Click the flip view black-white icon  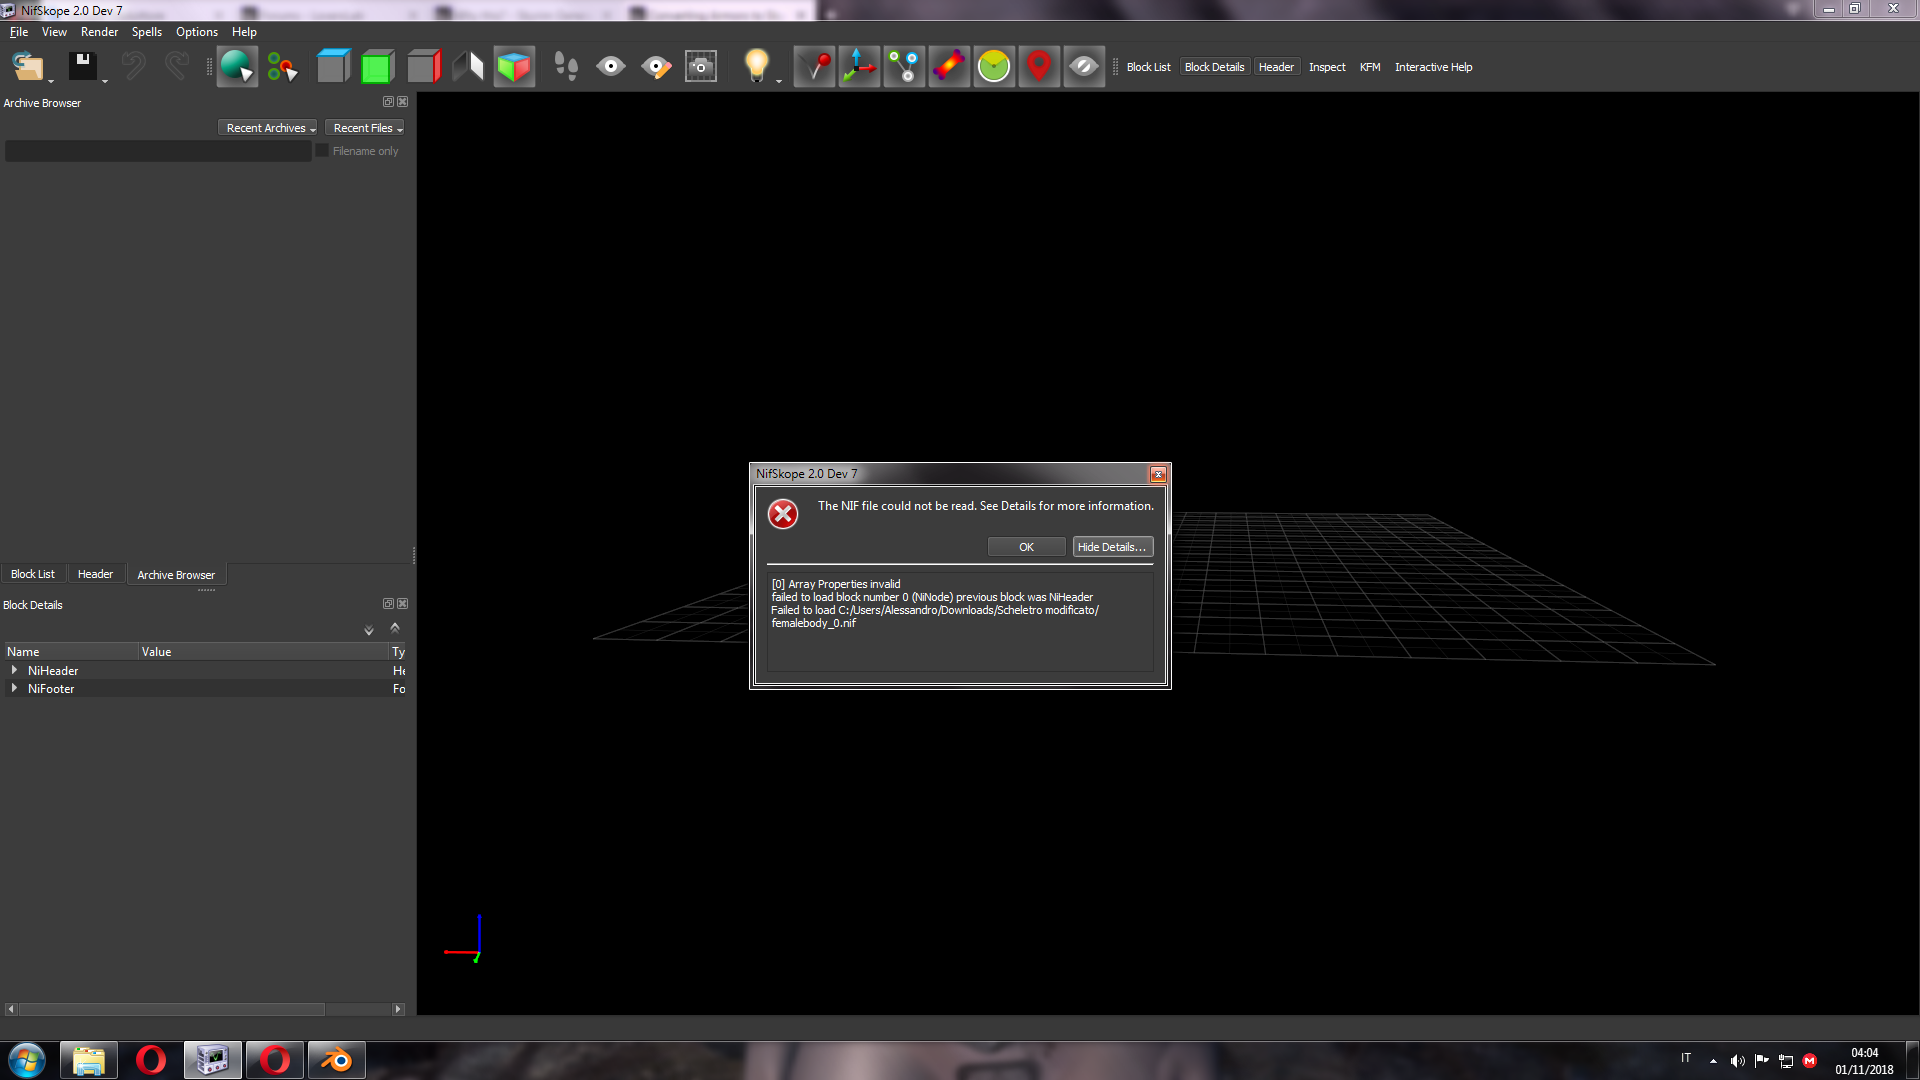pyautogui.click(x=468, y=67)
